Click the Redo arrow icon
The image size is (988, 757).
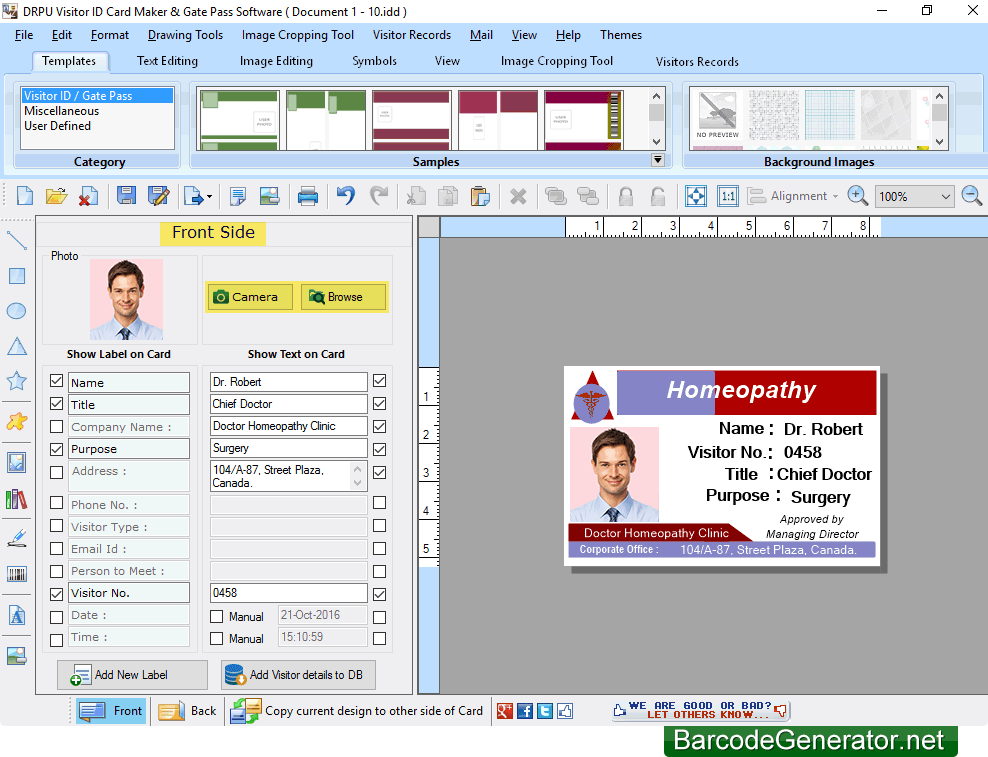379,196
